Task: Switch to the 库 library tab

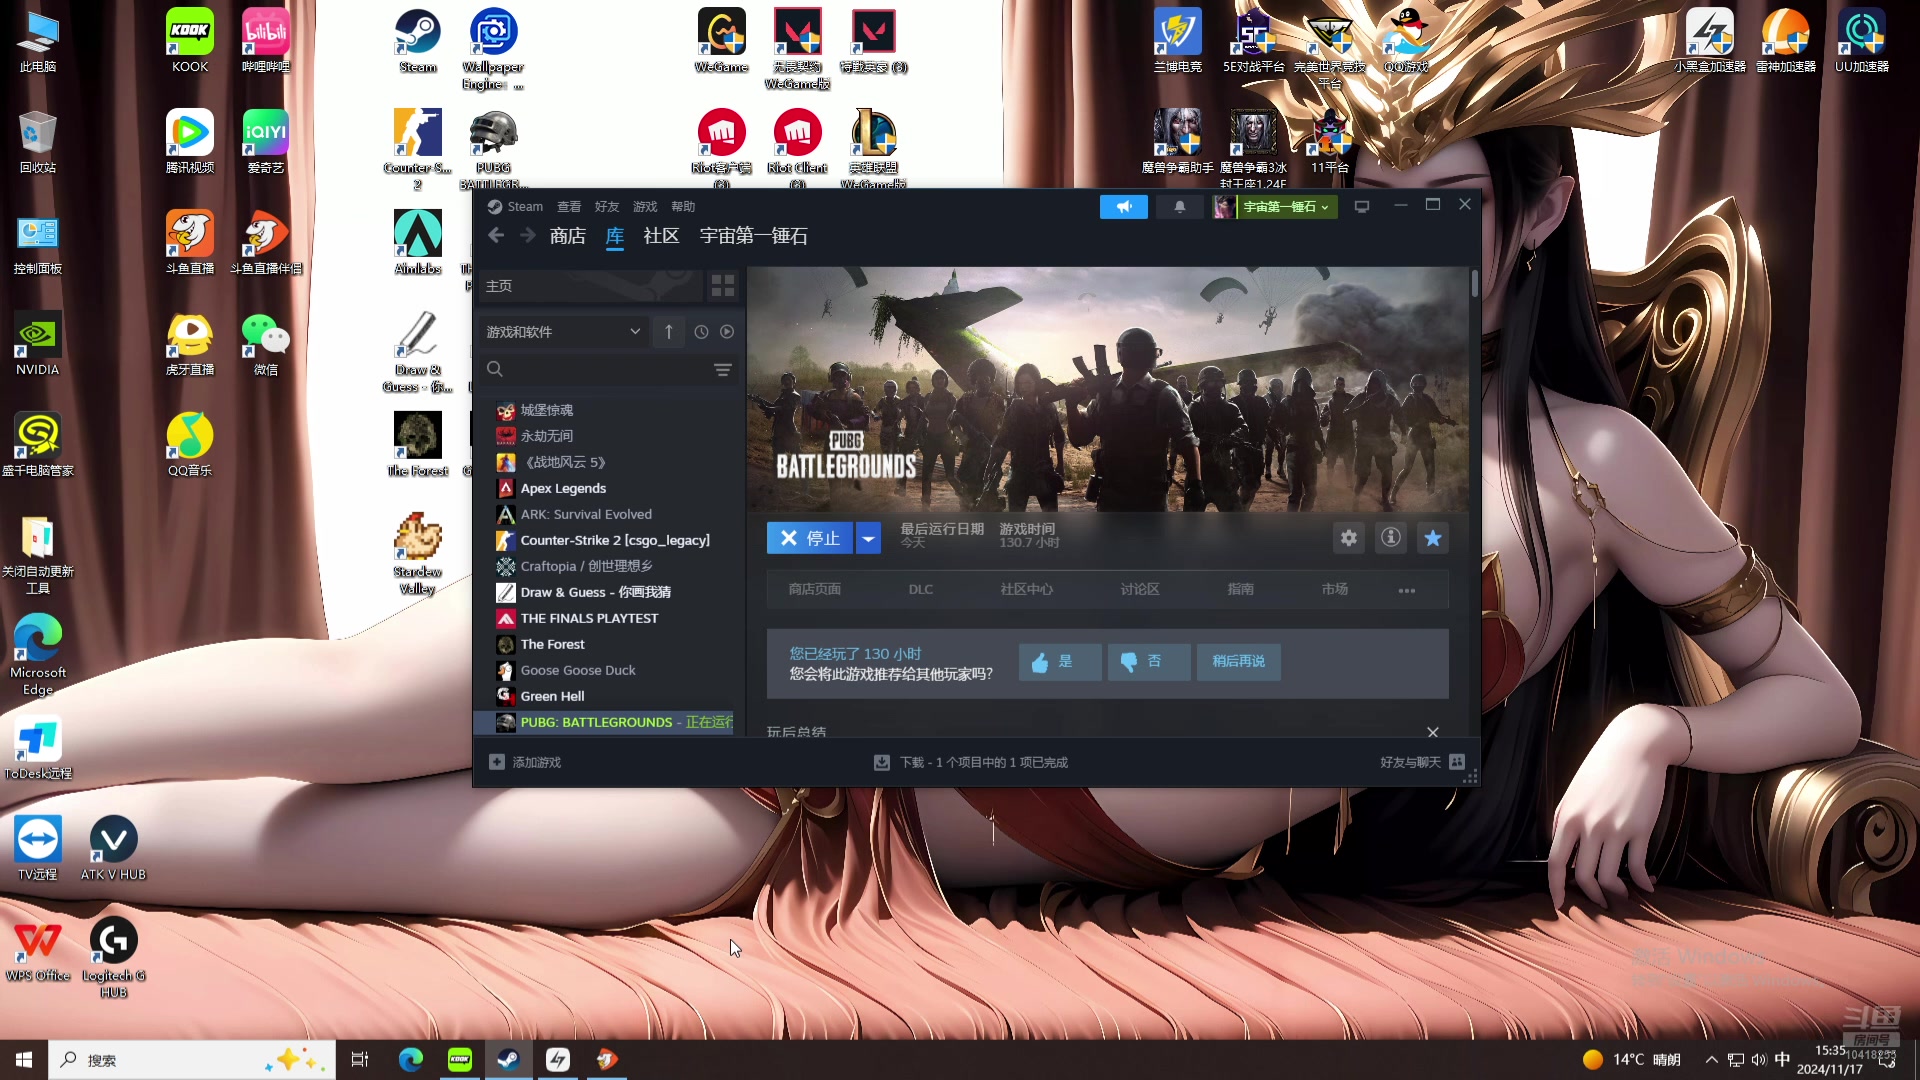Action: [x=615, y=236]
